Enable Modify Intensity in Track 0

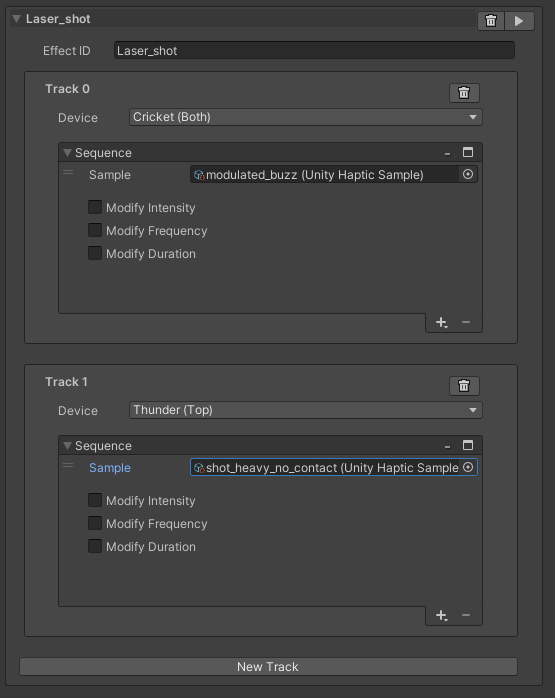click(x=95, y=207)
